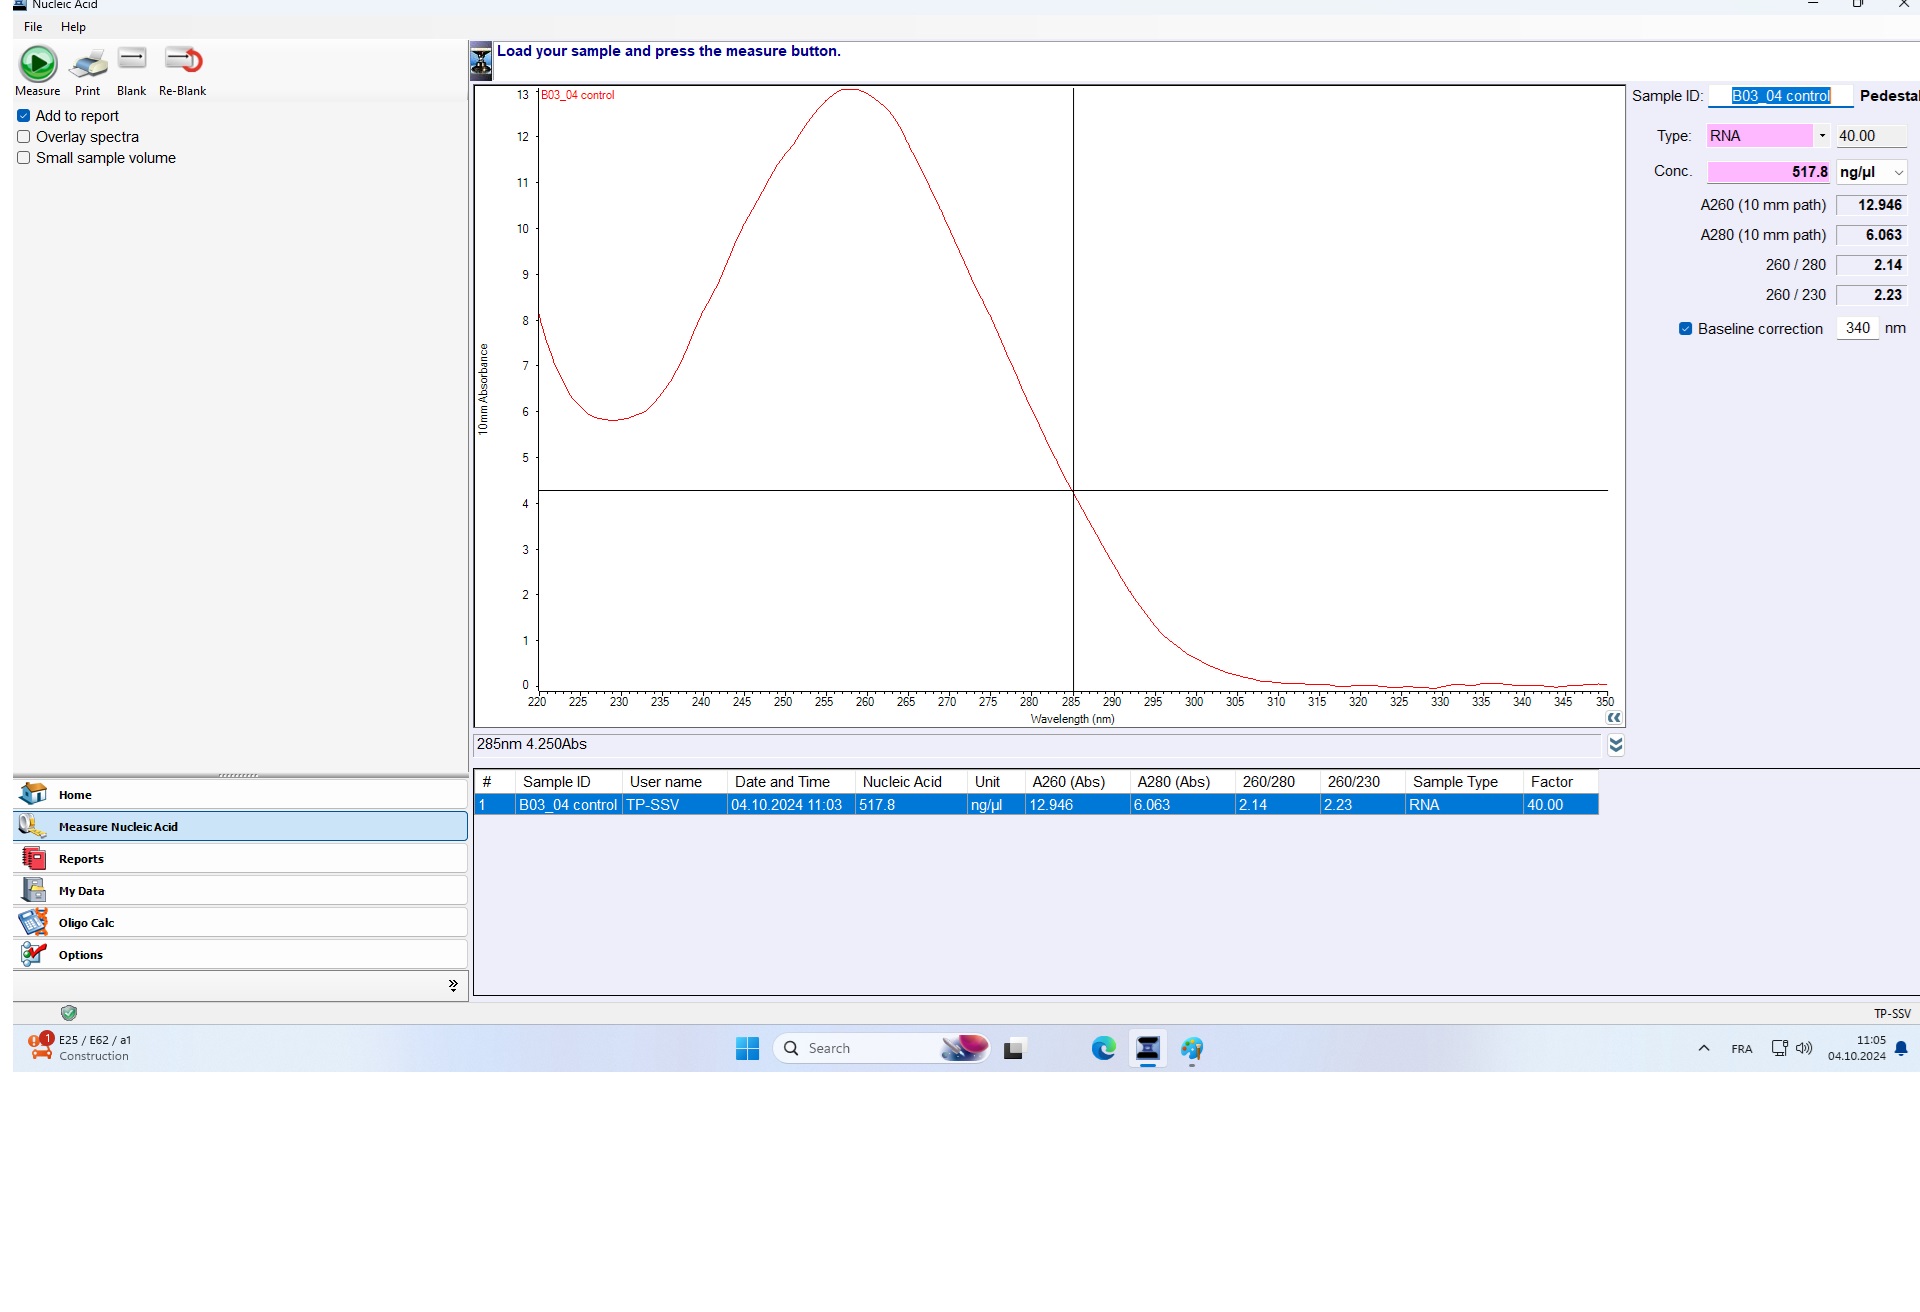This screenshot has width=1920, height=1312.
Task: Click the Sample ID input field
Action: [1780, 96]
